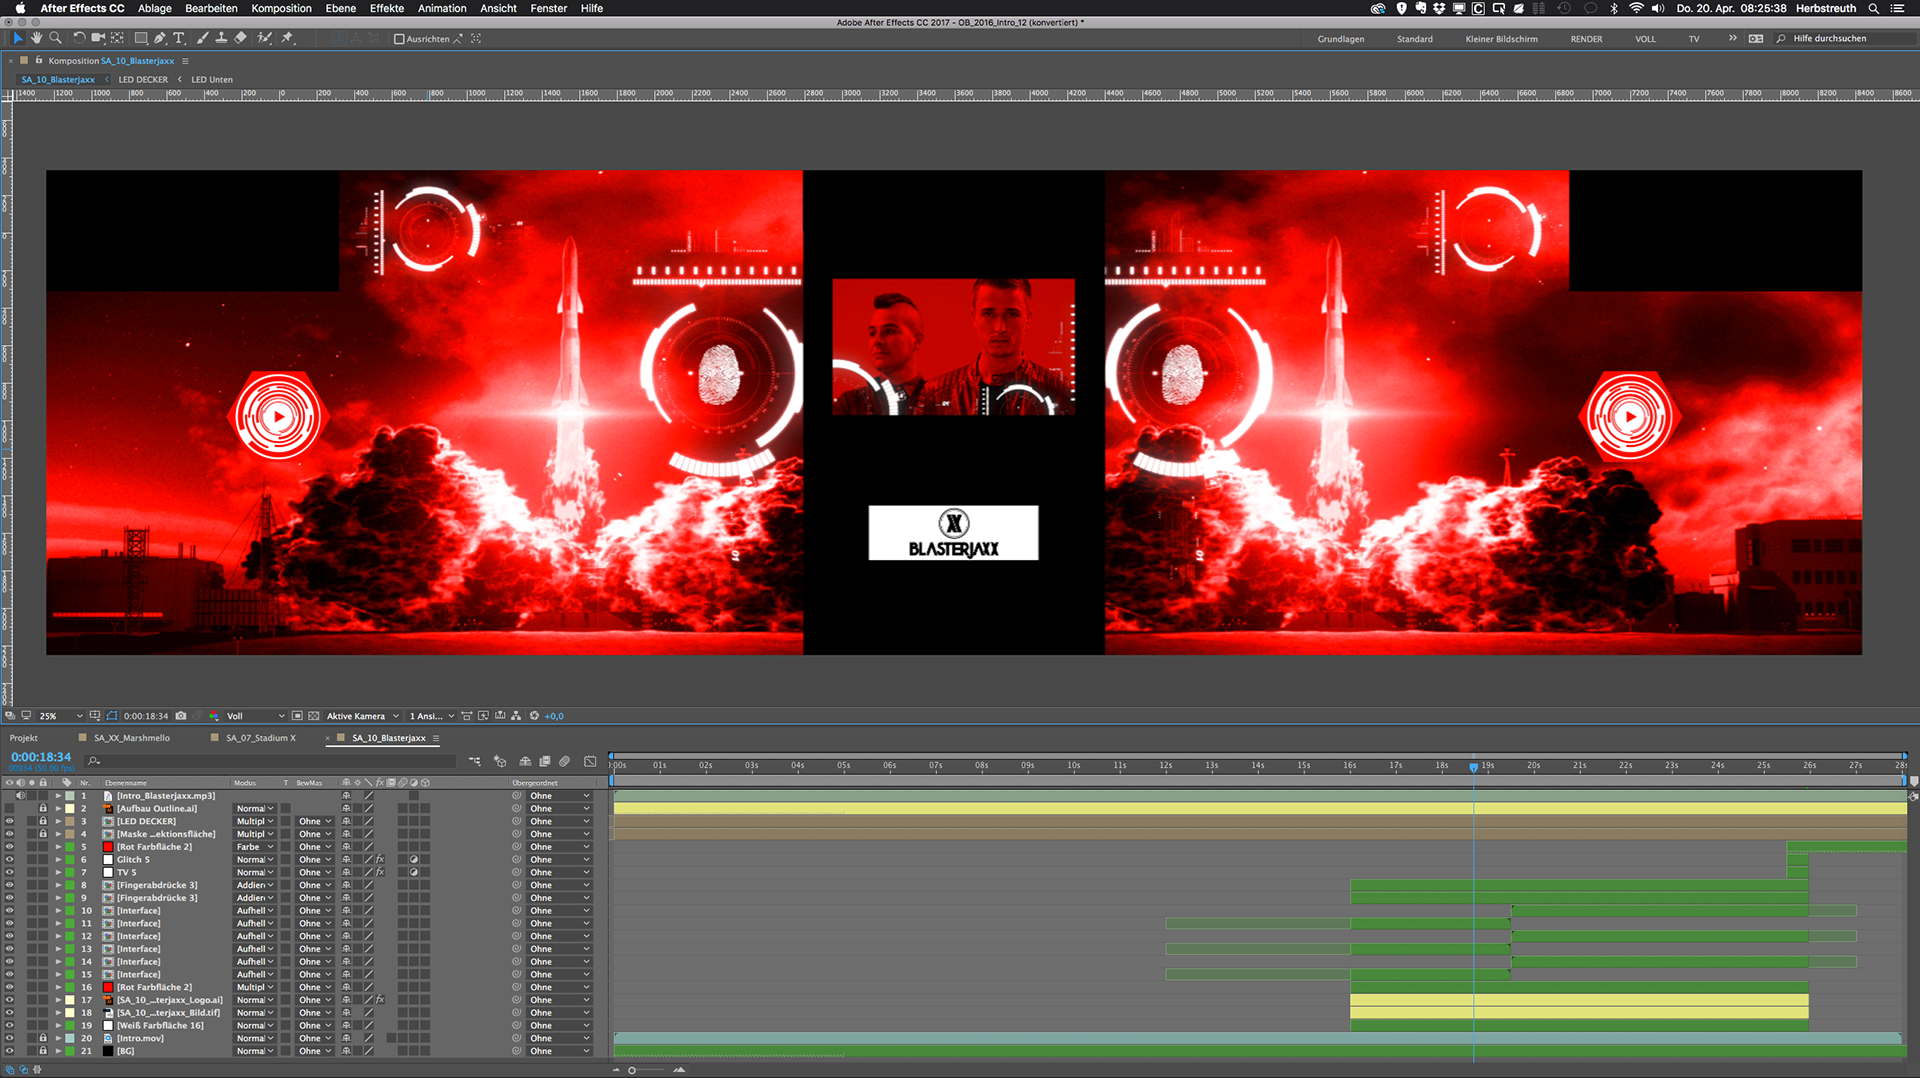Switch to the RENDER workspace
The image size is (1920, 1078).
click(1586, 39)
